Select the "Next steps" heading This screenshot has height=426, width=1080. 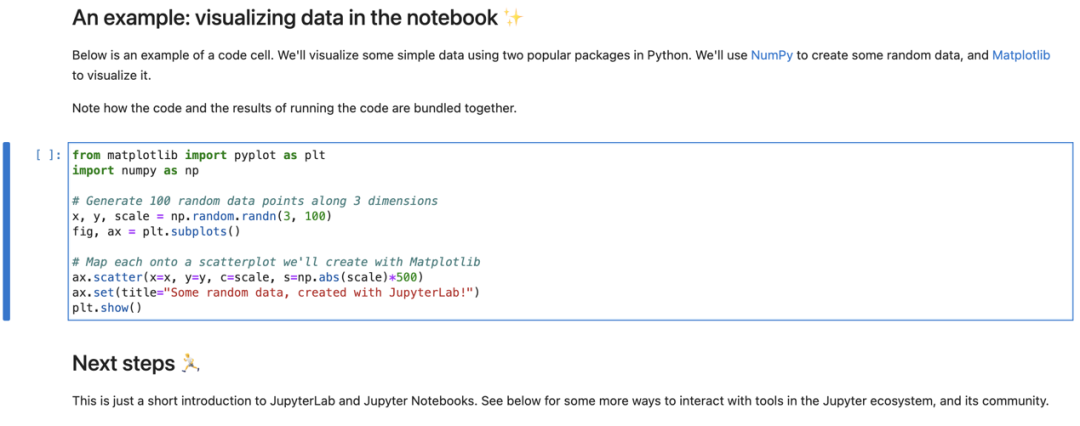[123, 364]
